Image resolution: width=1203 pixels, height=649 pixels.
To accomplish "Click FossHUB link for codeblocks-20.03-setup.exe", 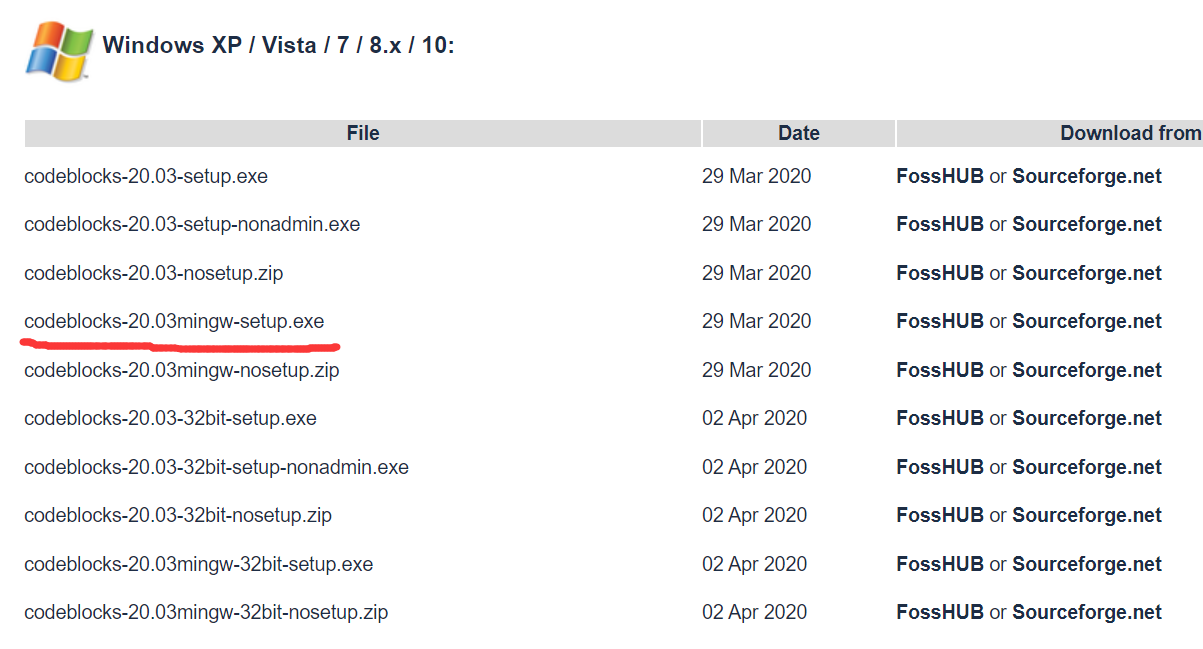I will coord(940,176).
